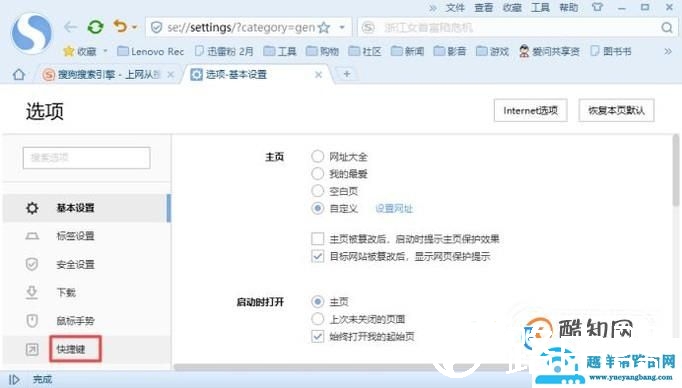Click the search box with placeholder text

(x=518, y=28)
